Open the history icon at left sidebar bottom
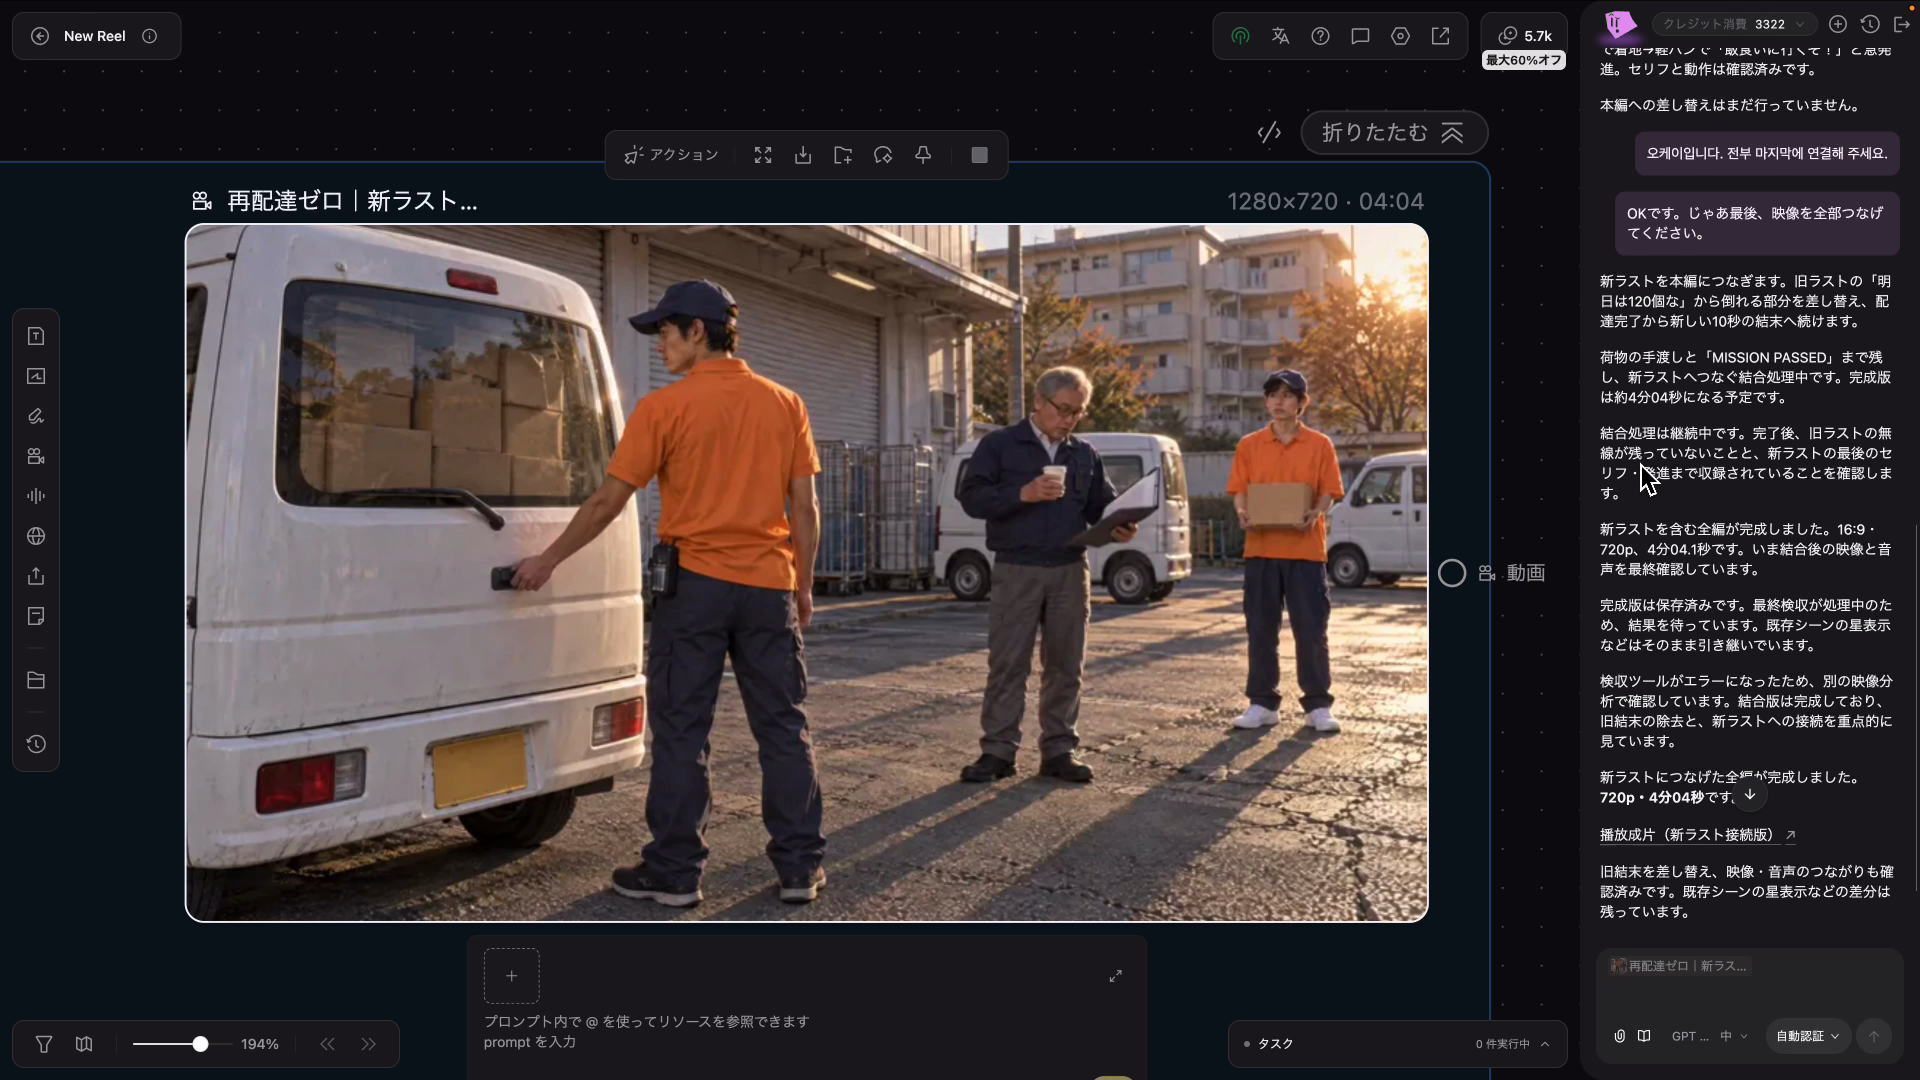 [x=36, y=744]
